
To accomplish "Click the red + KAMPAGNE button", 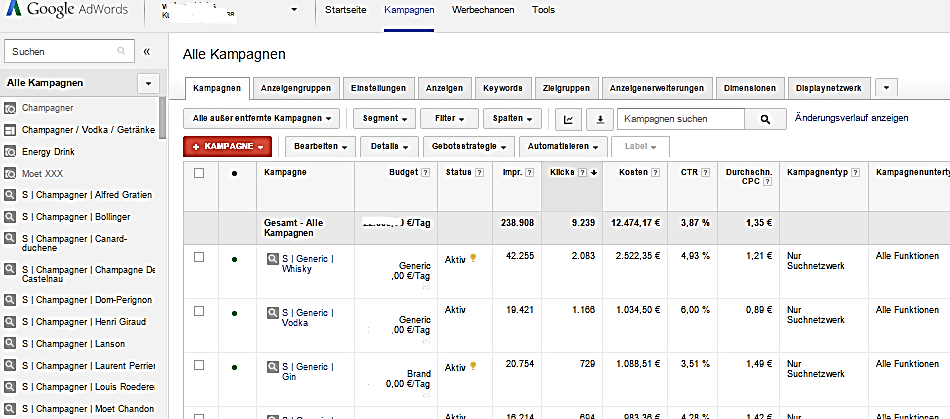I will coord(227,147).
